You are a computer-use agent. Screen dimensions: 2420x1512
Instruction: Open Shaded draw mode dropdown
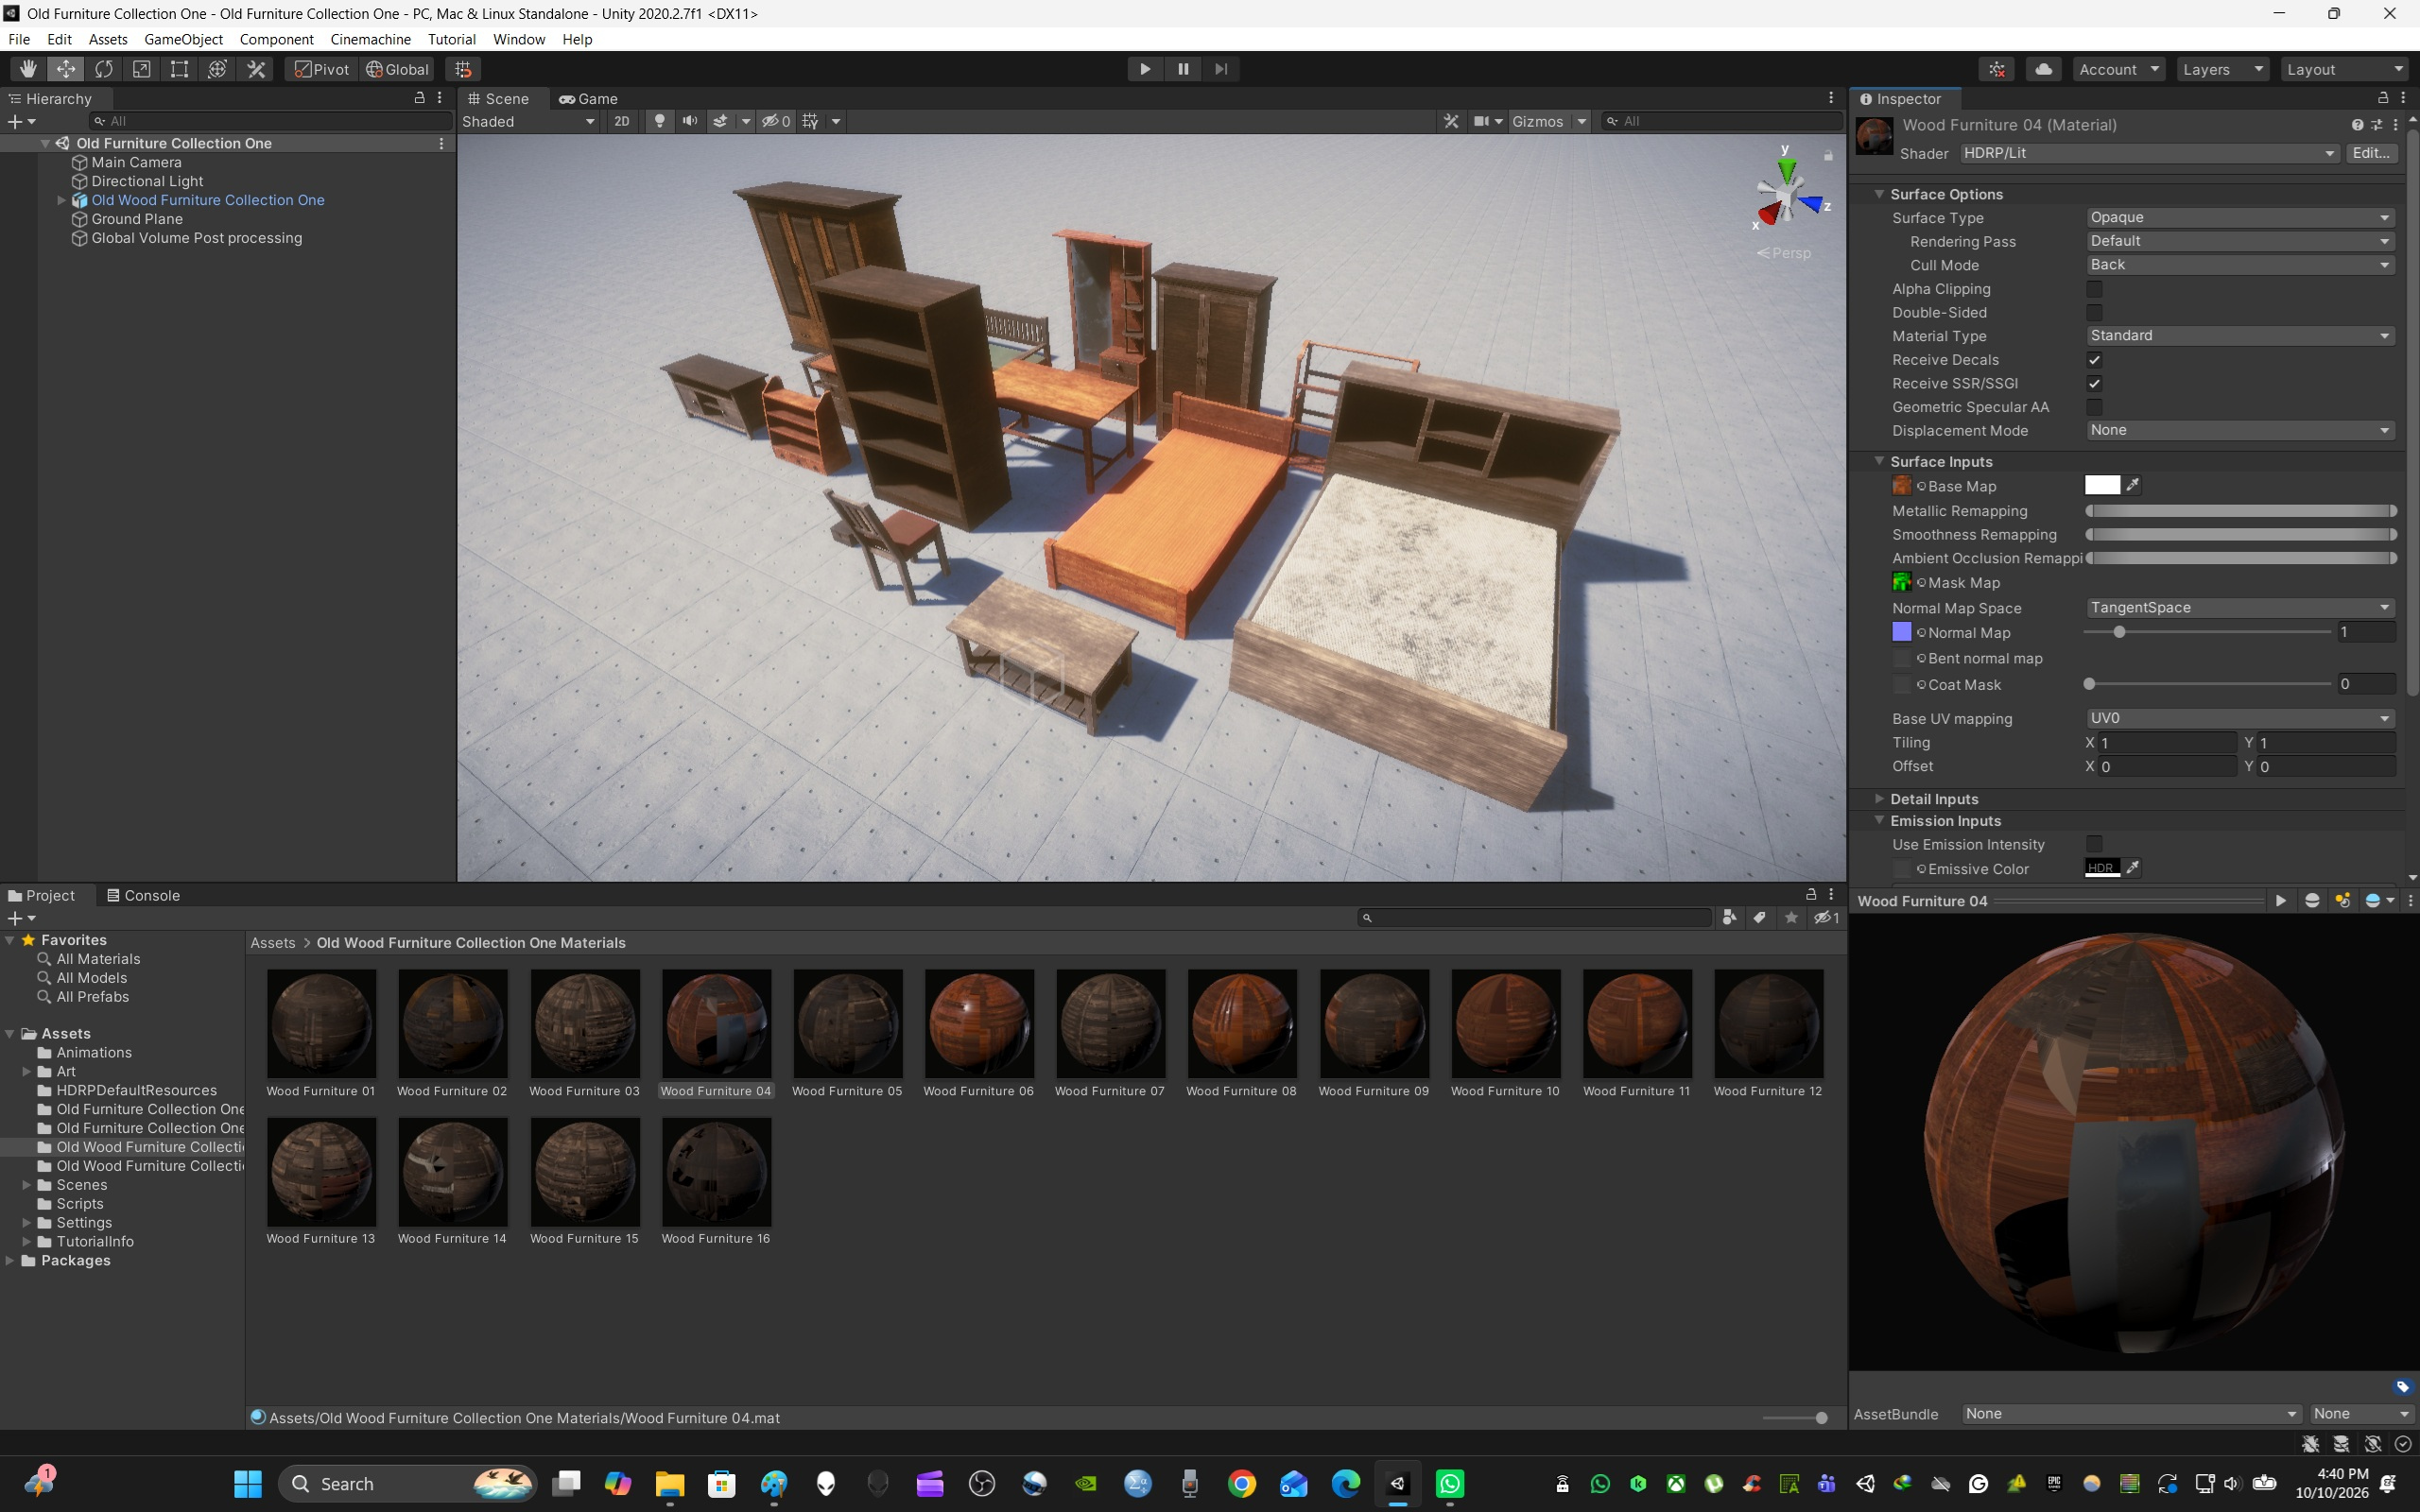(529, 121)
